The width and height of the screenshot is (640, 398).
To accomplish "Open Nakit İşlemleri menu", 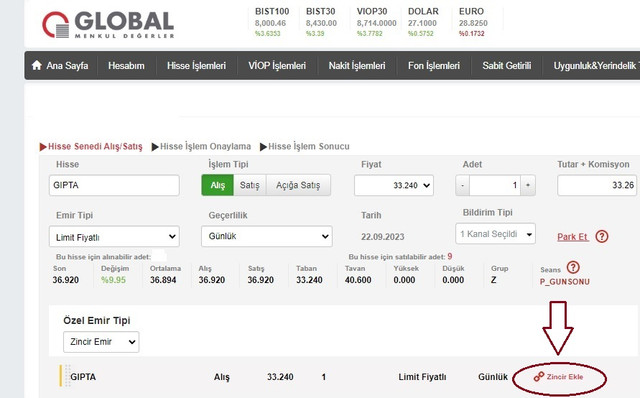I will point(357,65).
